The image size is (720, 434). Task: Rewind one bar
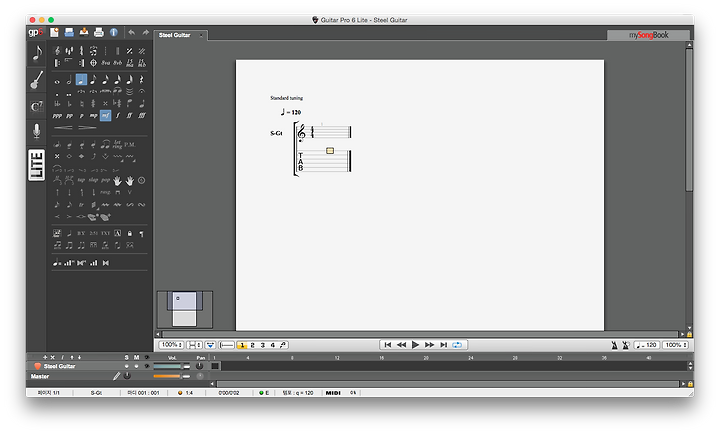tap(401, 345)
